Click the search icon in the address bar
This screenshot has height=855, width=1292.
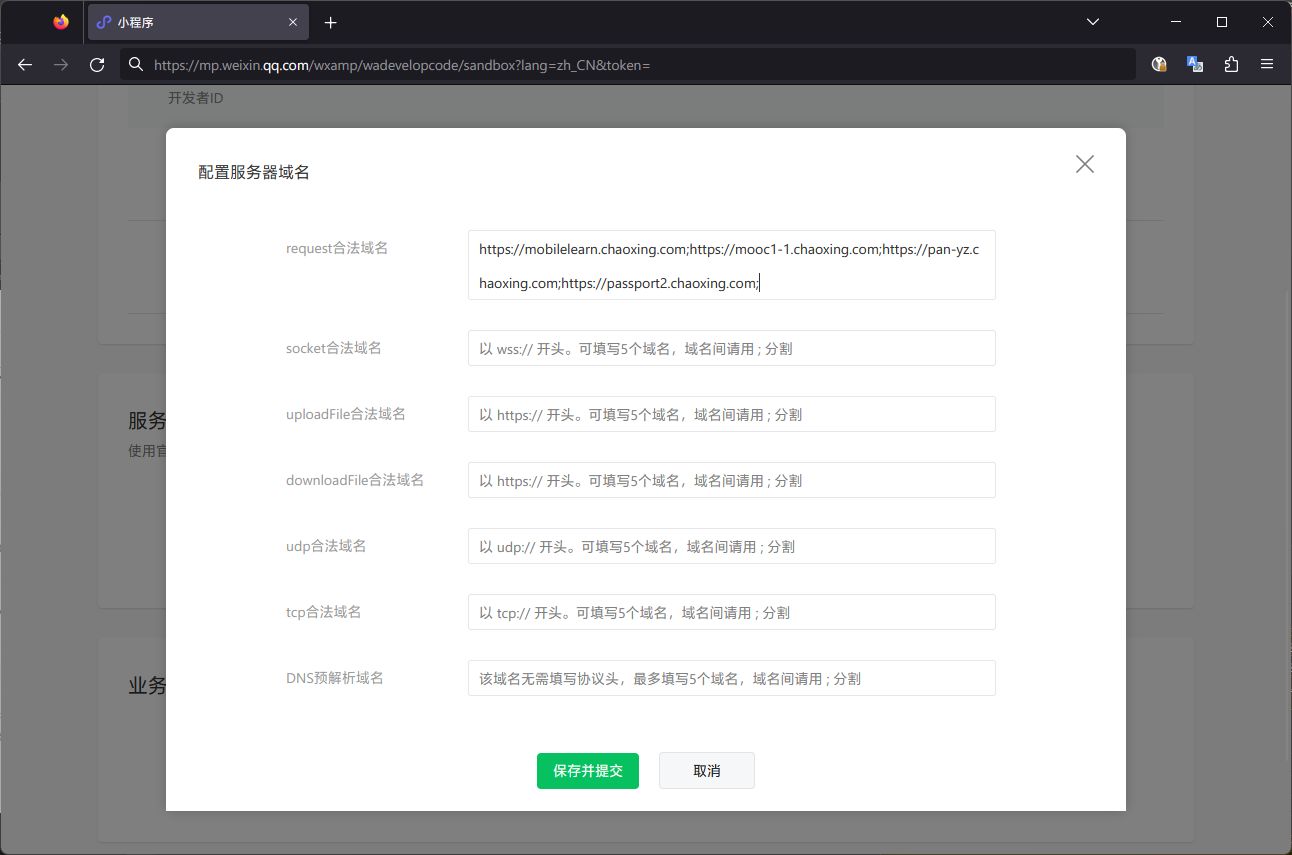(x=137, y=65)
